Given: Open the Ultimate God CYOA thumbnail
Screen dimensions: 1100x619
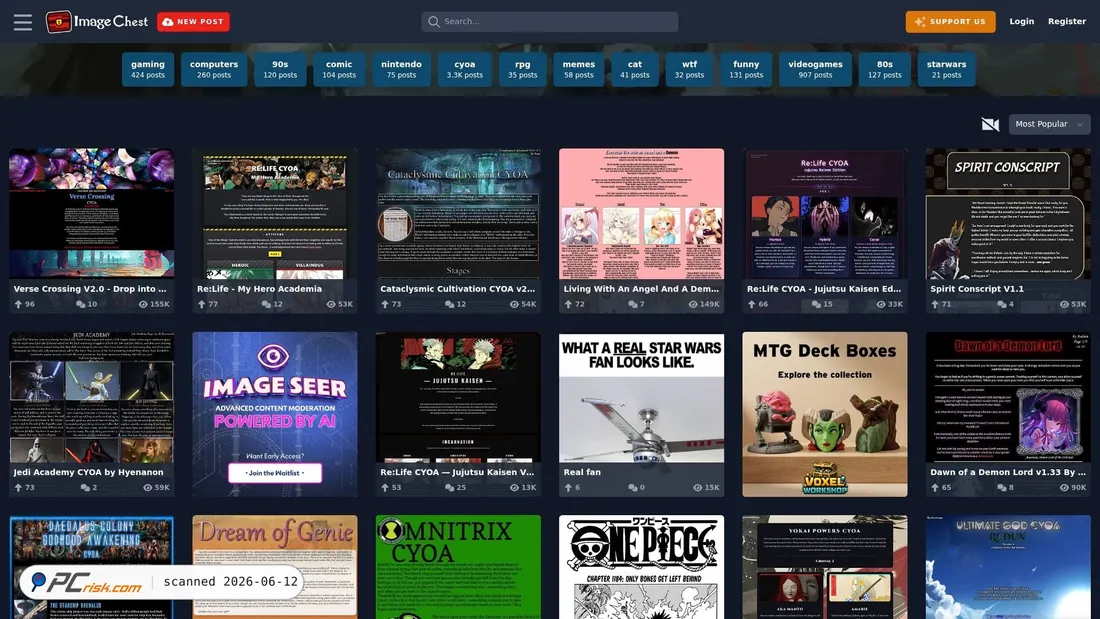Looking at the screenshot, I should 1008,567.
